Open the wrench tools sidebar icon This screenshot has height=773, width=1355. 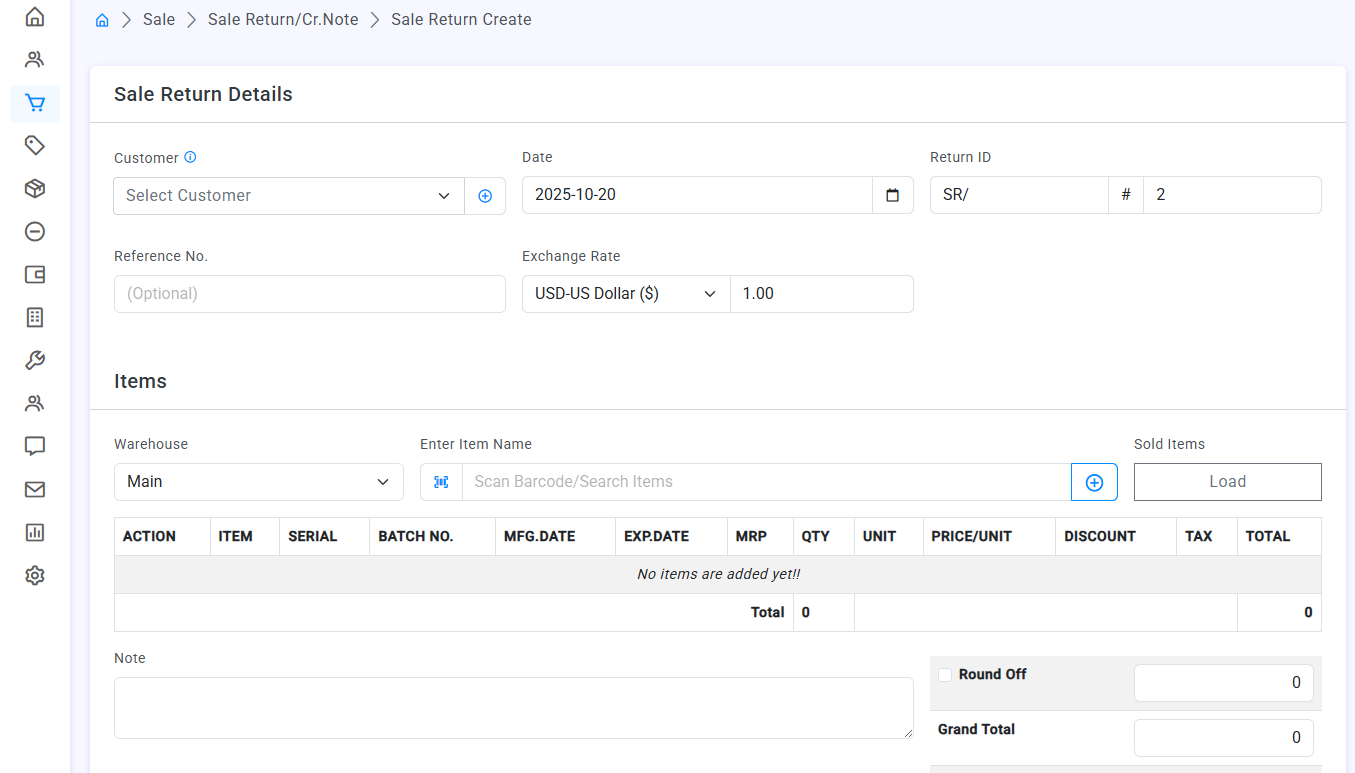click(x=35, y=361)
